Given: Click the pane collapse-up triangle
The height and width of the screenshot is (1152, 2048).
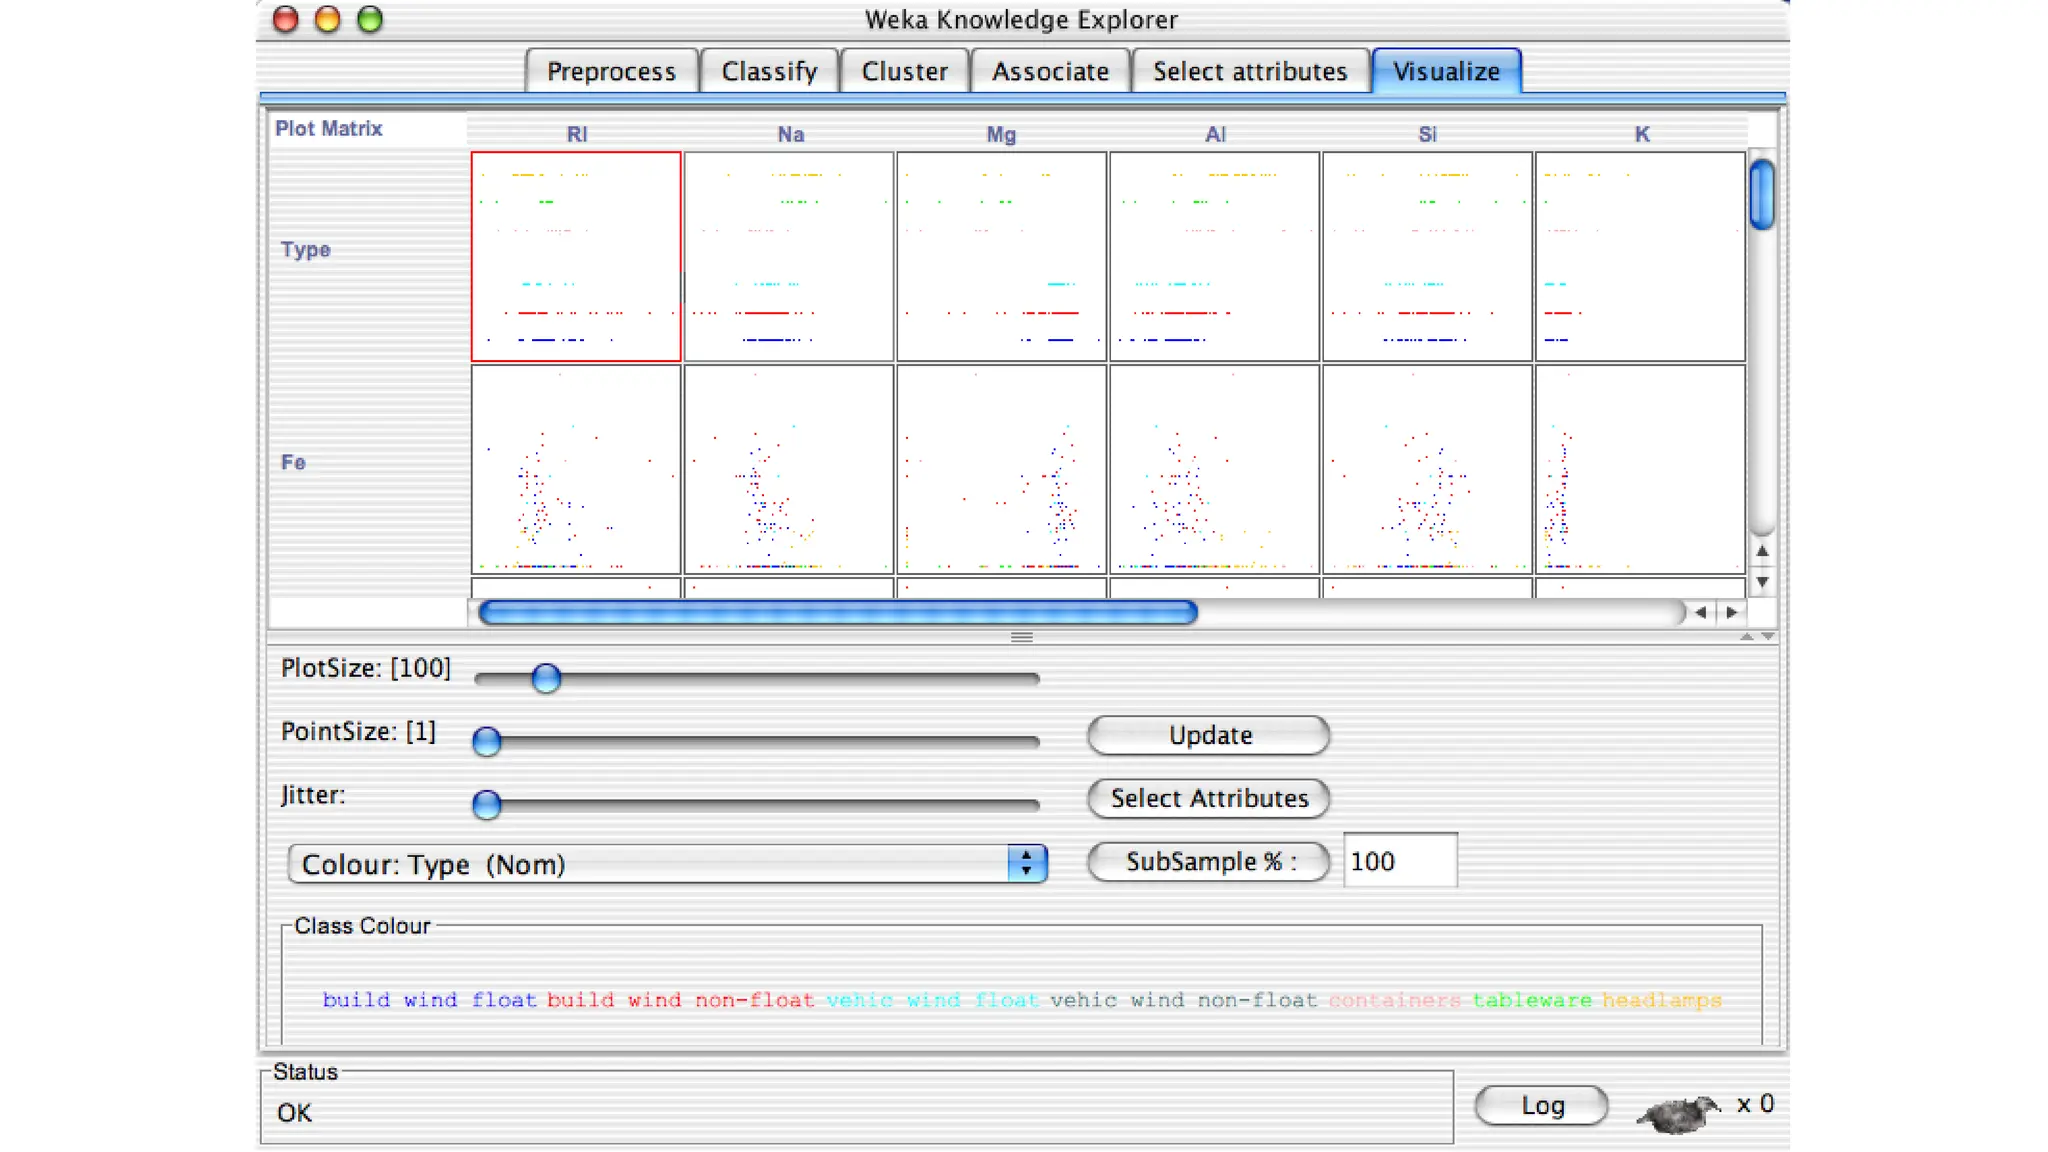Looking at the screenshot, I should (1746, 637).
